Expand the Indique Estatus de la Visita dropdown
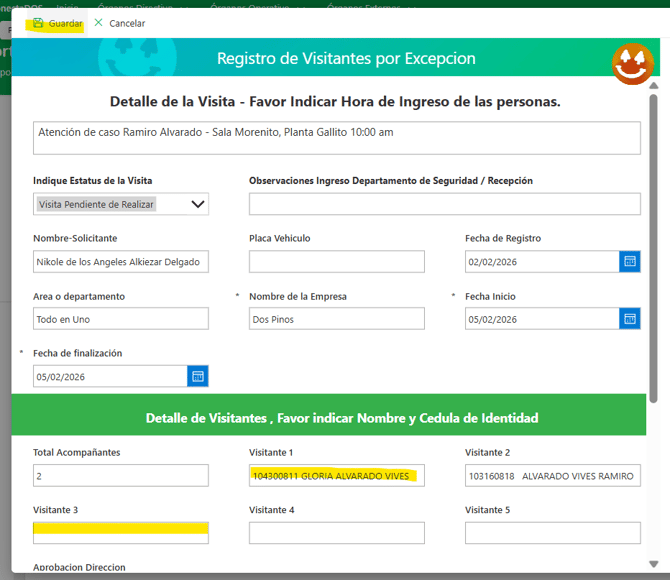670x580 pixels. click(x=198, y=204)
